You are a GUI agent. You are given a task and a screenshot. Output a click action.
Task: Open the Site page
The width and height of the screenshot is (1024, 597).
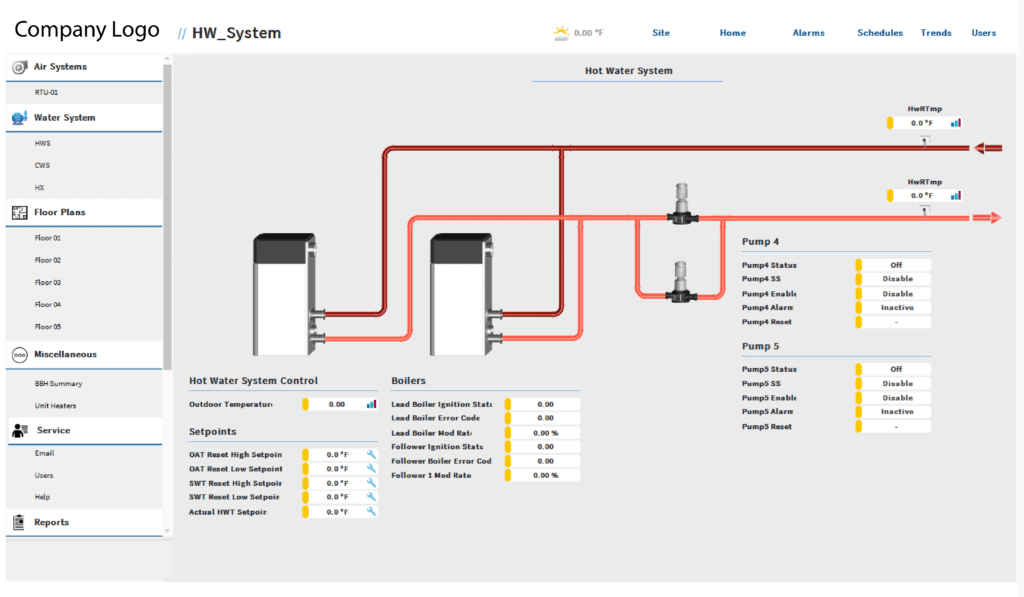click(661, 33)
